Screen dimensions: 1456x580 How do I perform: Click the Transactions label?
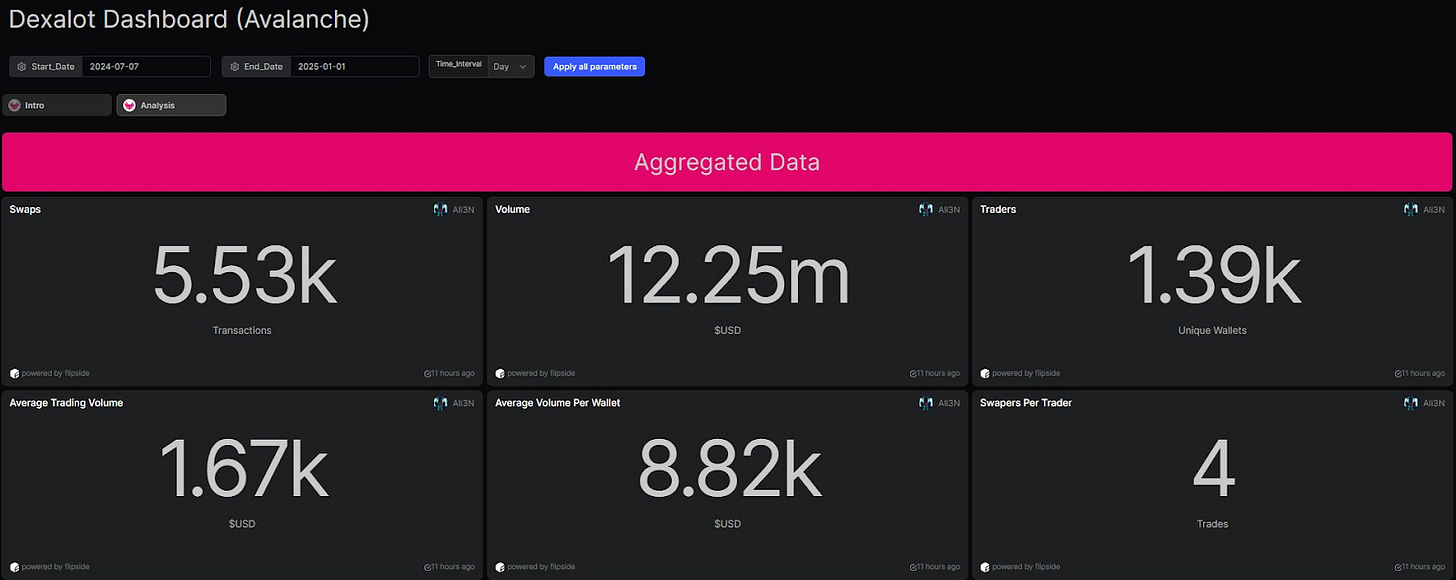click(x=242, y=330)
